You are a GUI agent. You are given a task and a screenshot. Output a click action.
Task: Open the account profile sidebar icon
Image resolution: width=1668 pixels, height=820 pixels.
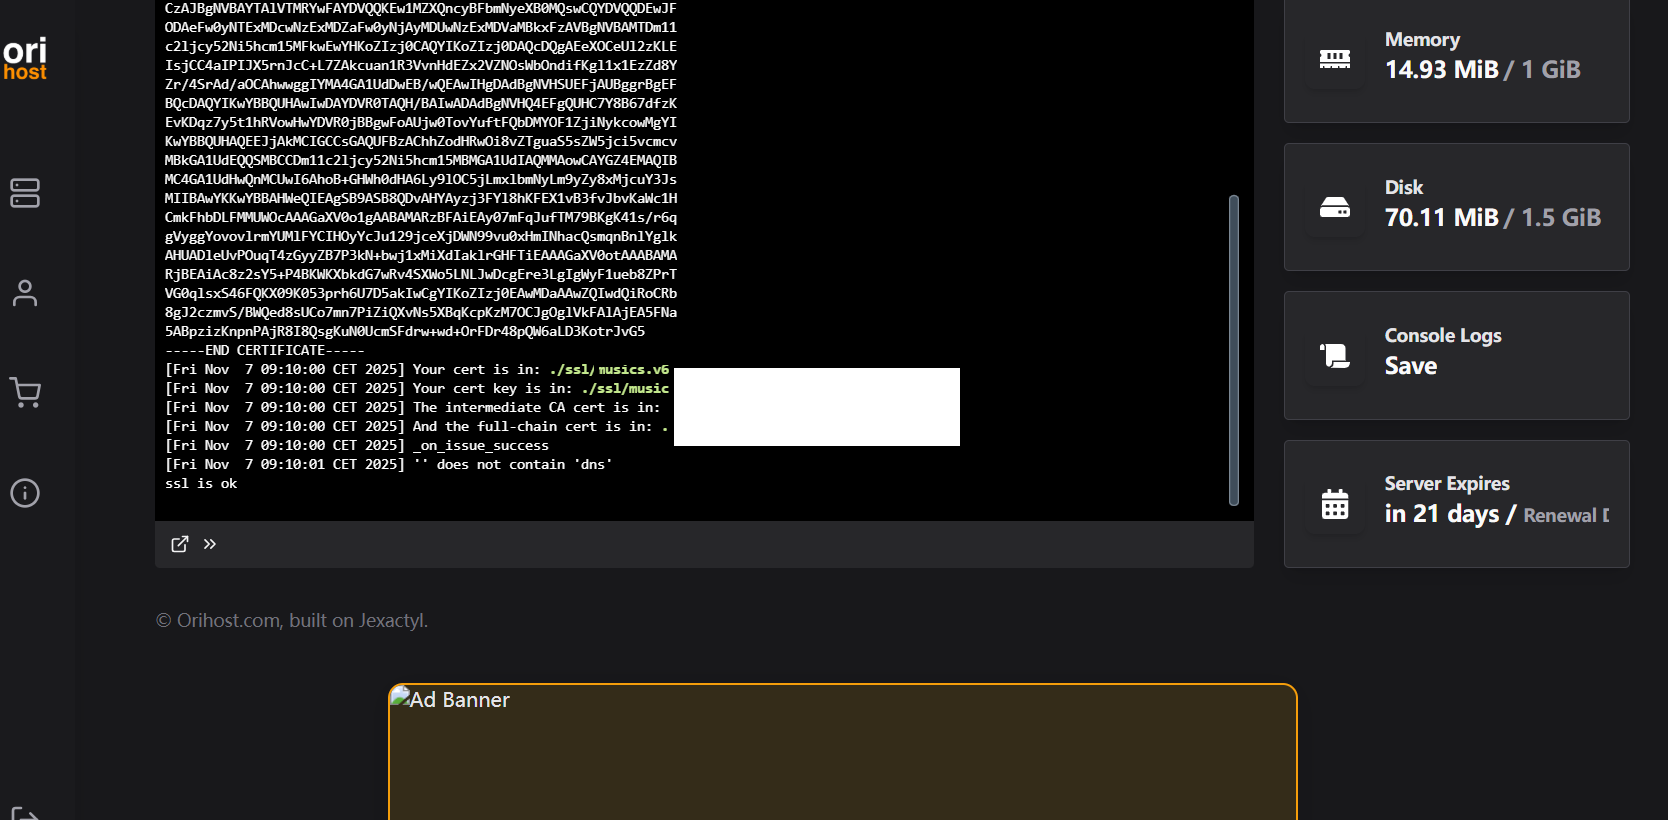tap(25, 293)
